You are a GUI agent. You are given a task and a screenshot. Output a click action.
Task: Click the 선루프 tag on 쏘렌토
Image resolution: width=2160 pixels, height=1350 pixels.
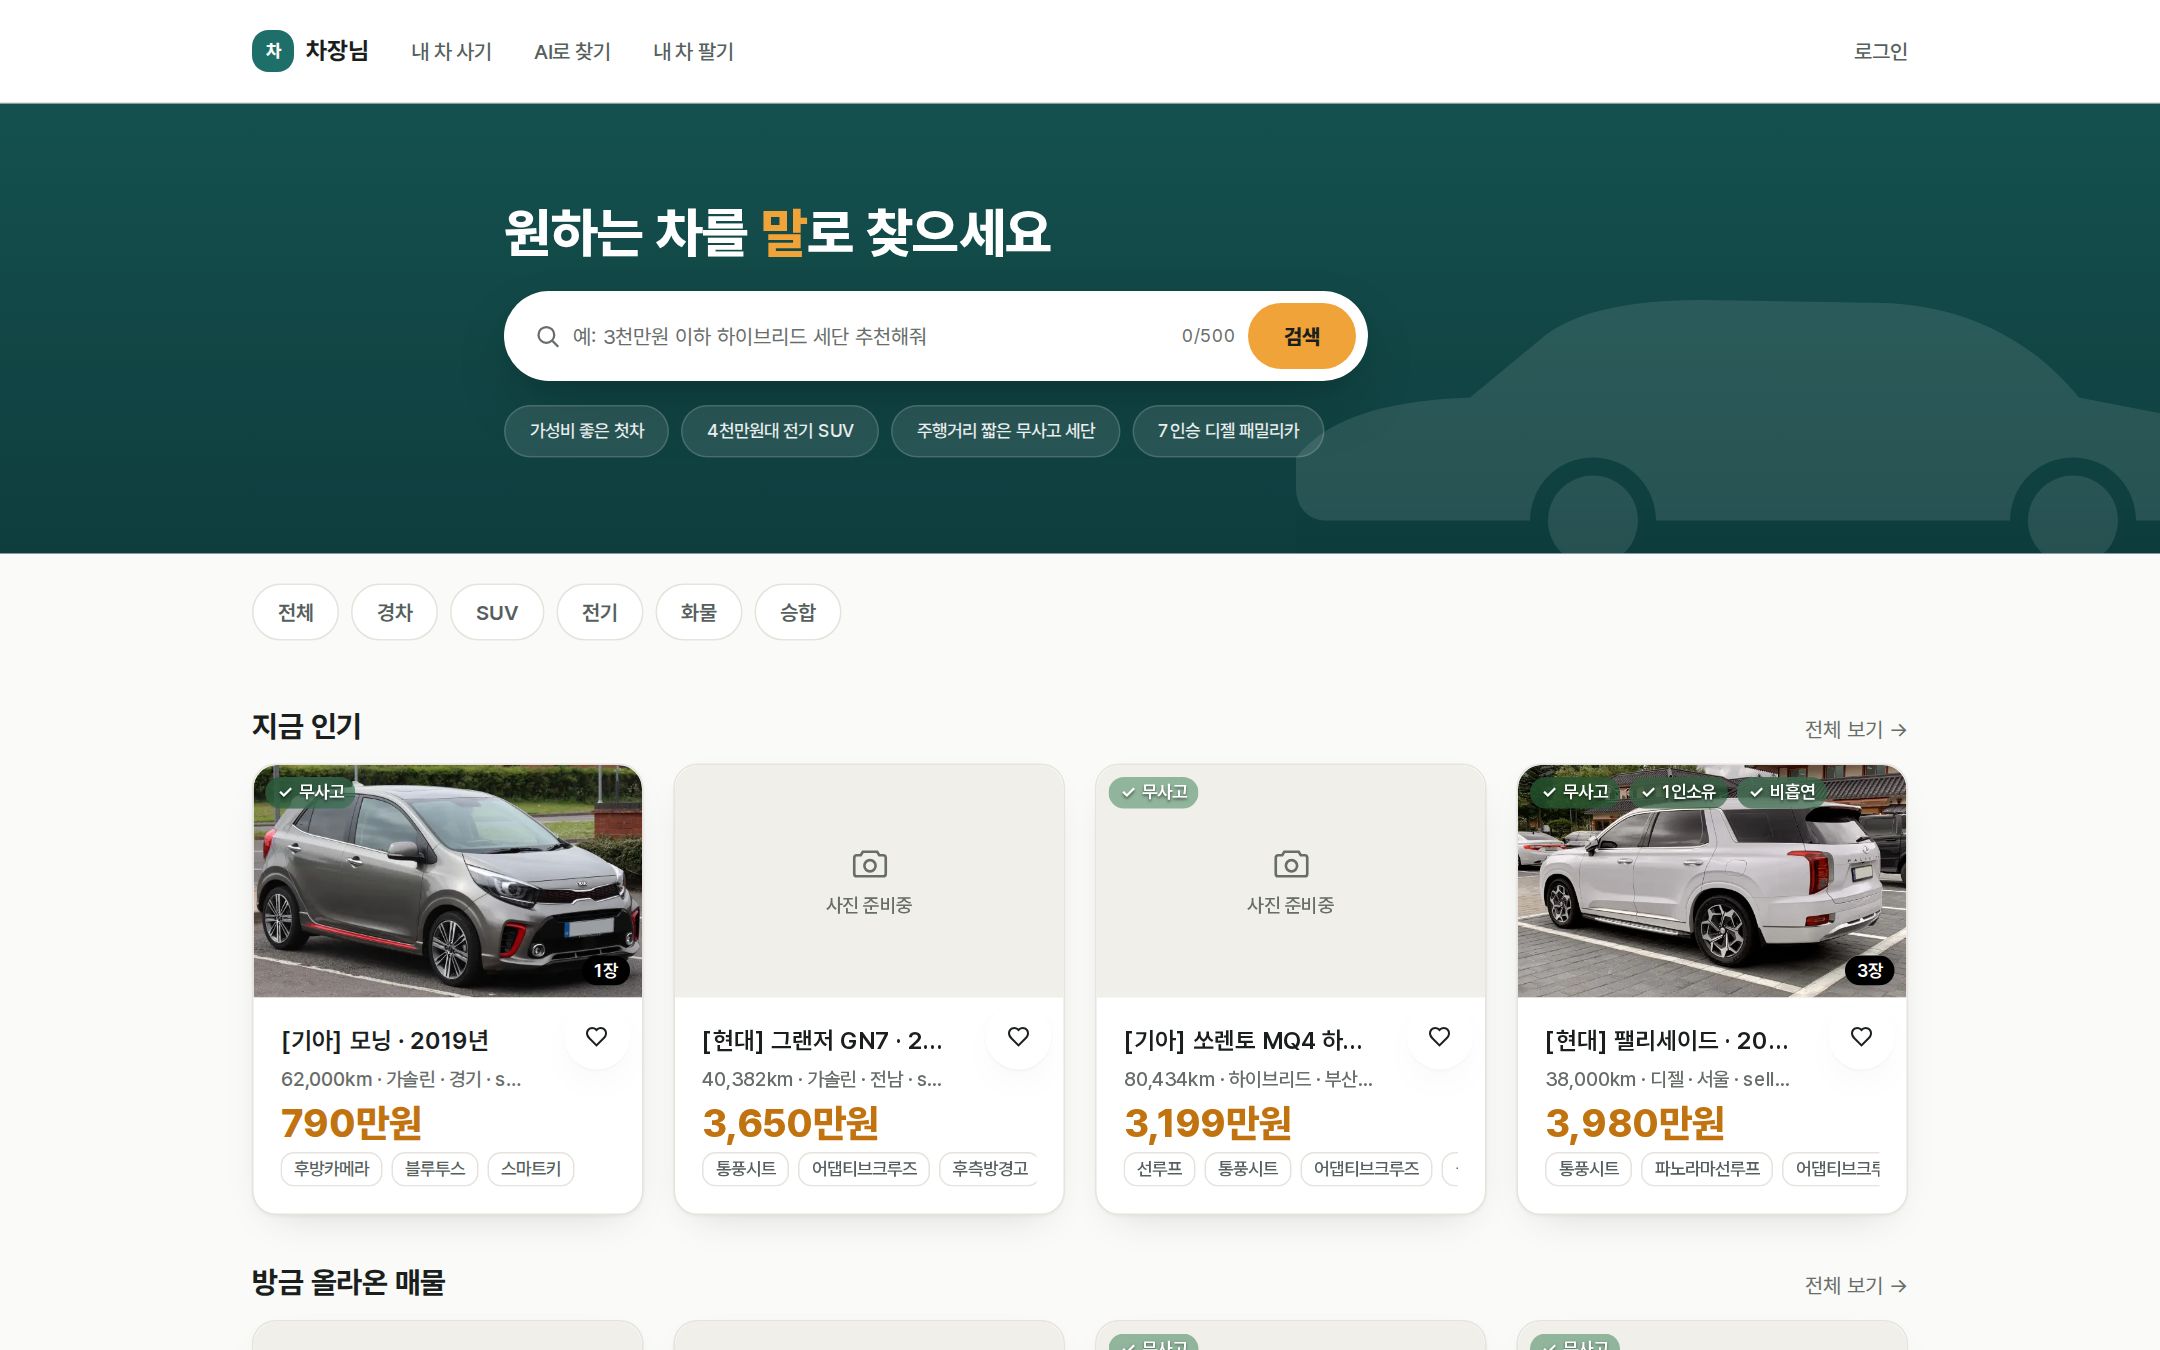point(1160,1169)
